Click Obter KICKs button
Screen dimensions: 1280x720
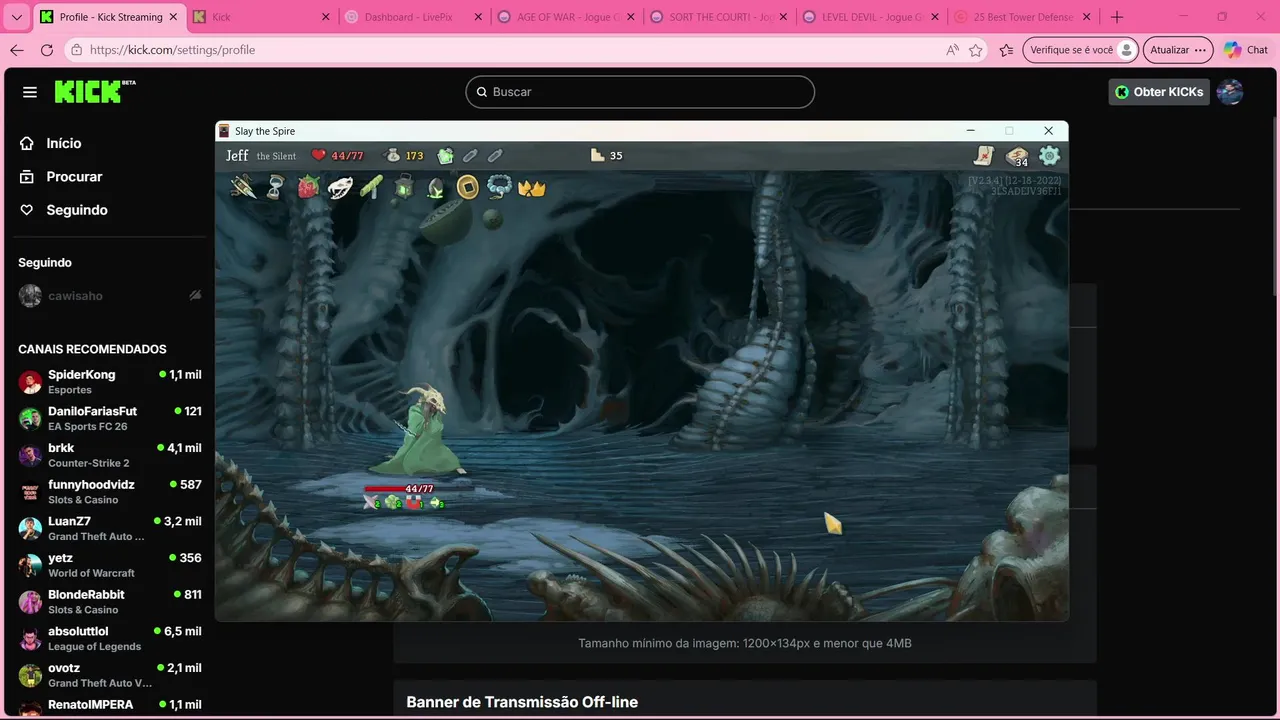(x=1158, y=92)
